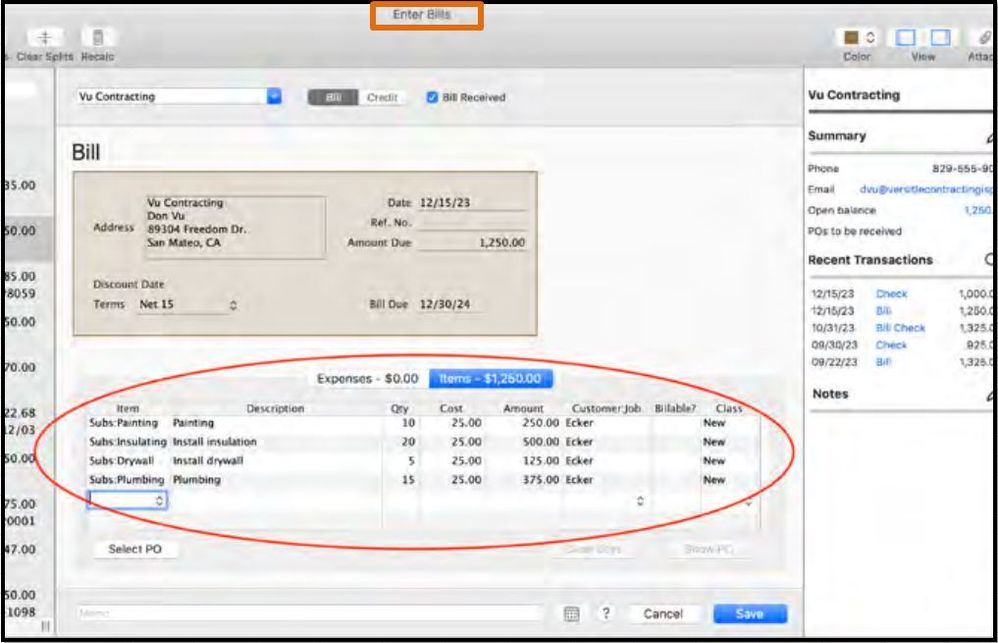Open the 09/30/23 Check transaction link
The width and height of the screenshot is (998, 643).
coord(891,346)
